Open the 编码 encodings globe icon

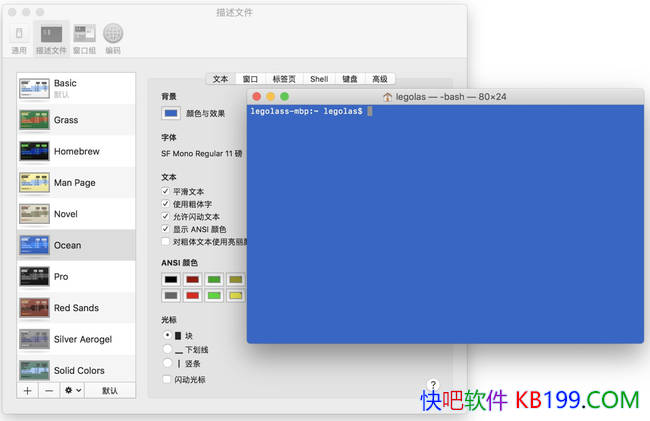(113, 37)
